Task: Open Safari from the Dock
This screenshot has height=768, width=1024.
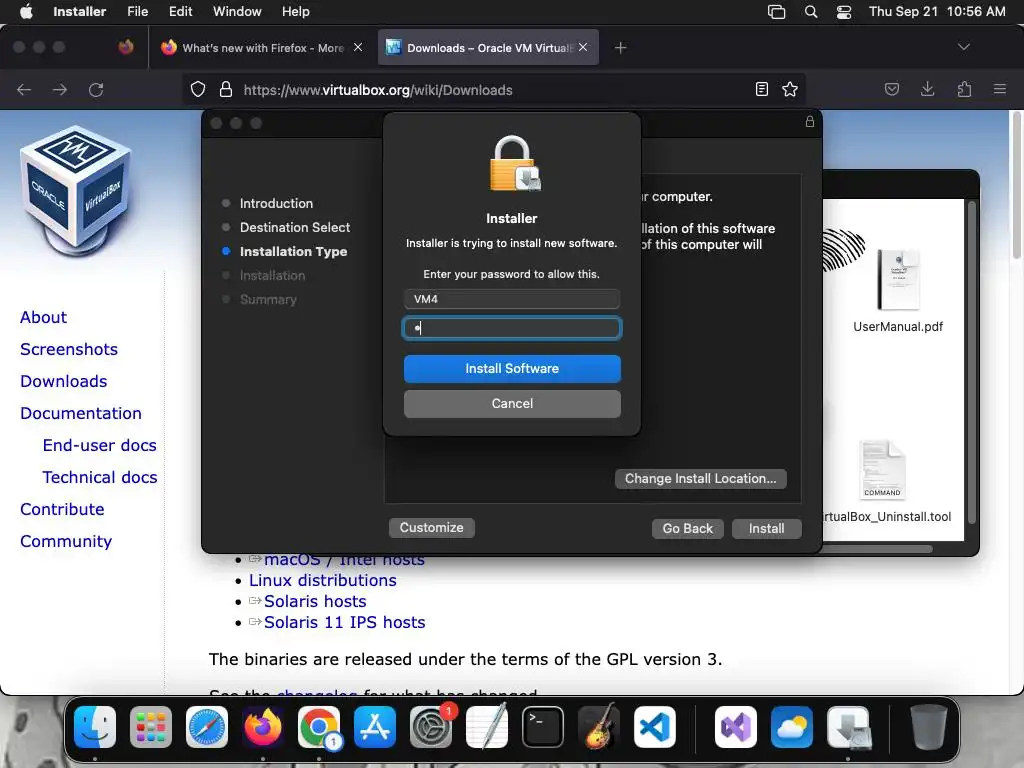Action: [207, 727]
